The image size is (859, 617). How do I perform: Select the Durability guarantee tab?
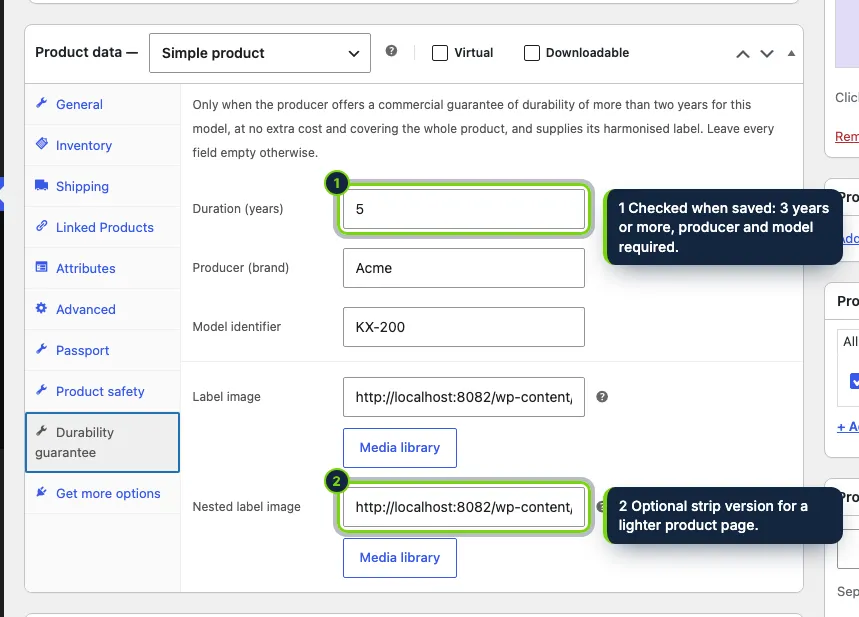tap(102, 442)
